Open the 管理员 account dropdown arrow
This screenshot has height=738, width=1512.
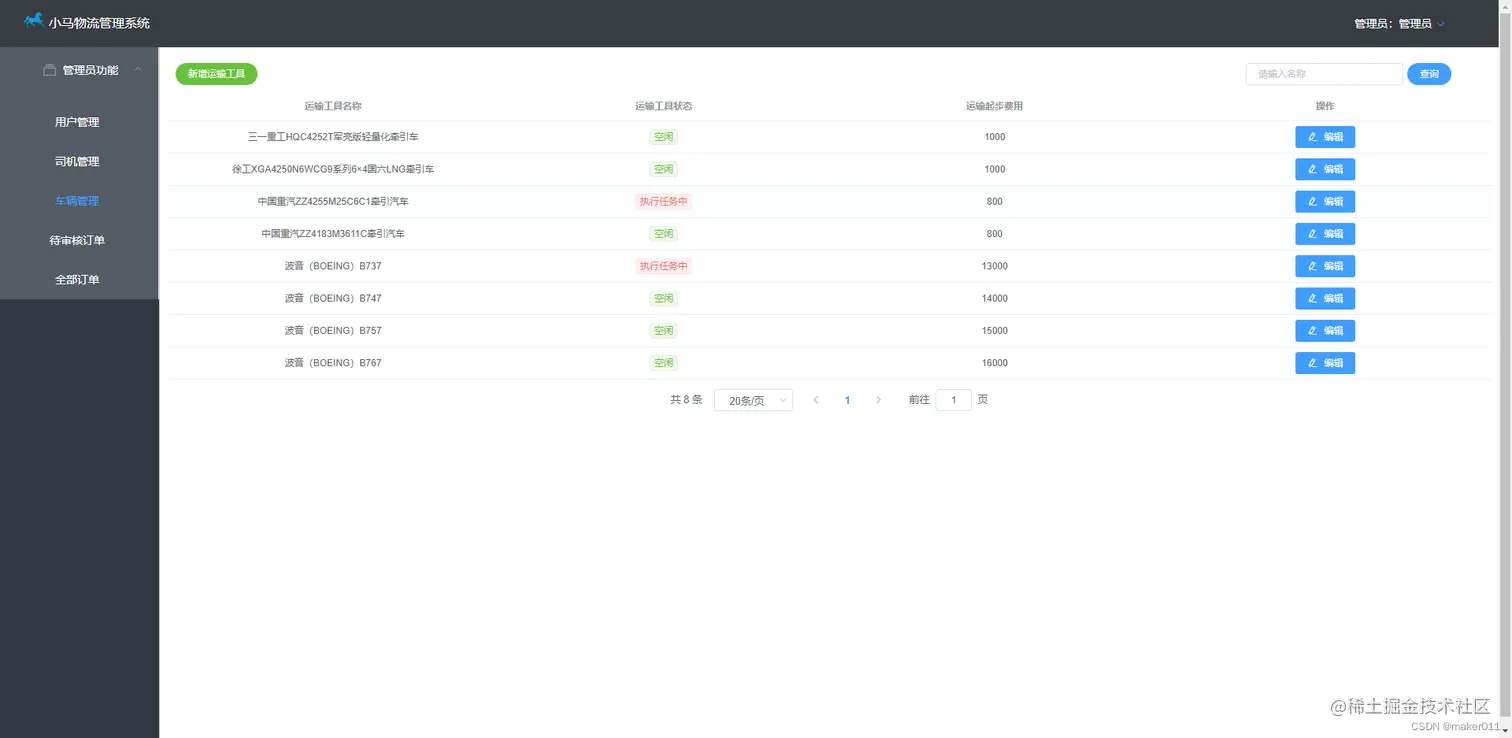click(1441, 24)
